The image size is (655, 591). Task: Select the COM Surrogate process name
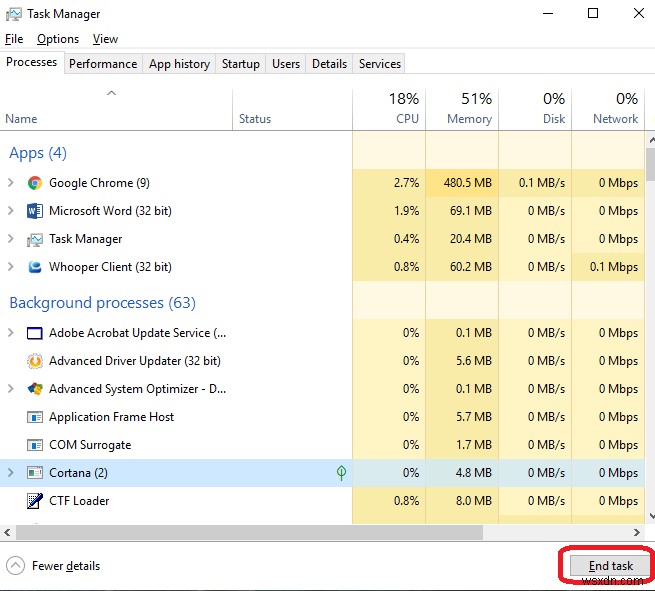pos(90,445)
